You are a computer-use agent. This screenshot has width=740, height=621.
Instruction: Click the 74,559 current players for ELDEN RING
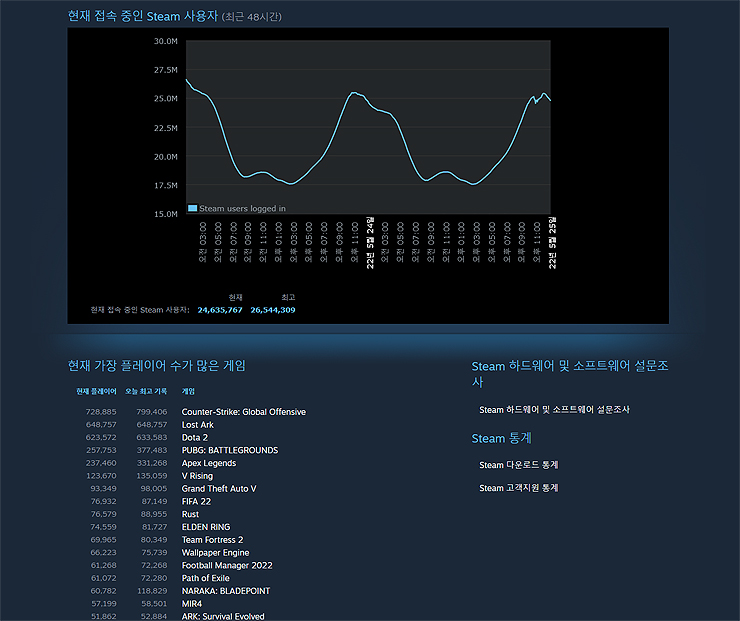[103, 527]
